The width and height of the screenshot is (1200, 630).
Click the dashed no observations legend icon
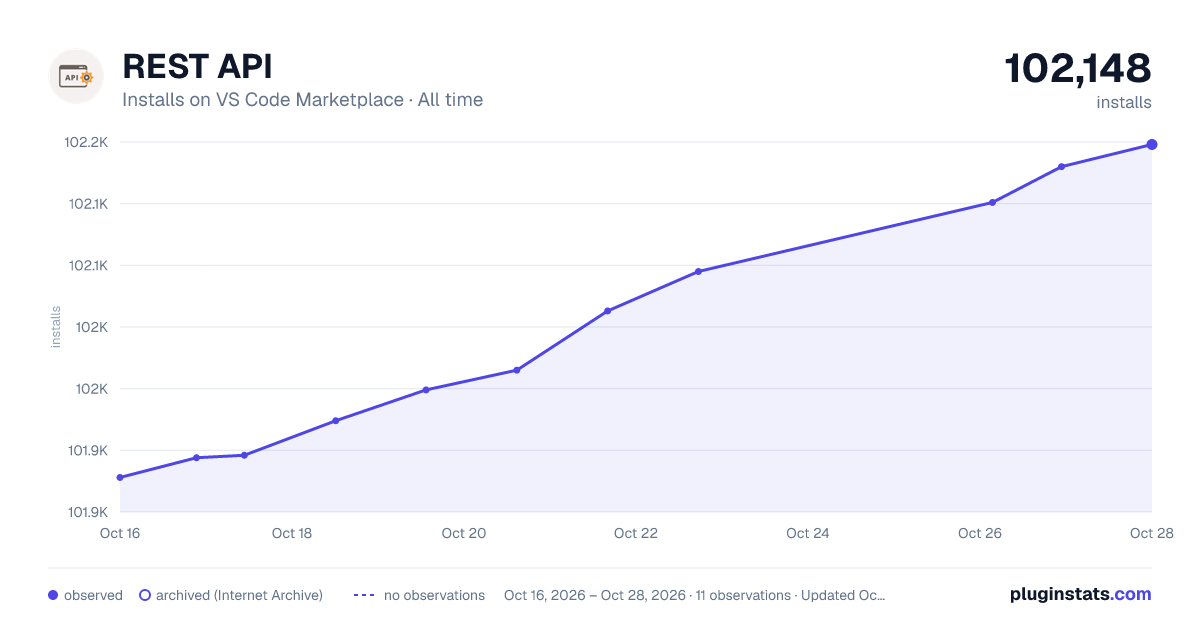pos(364,595)
